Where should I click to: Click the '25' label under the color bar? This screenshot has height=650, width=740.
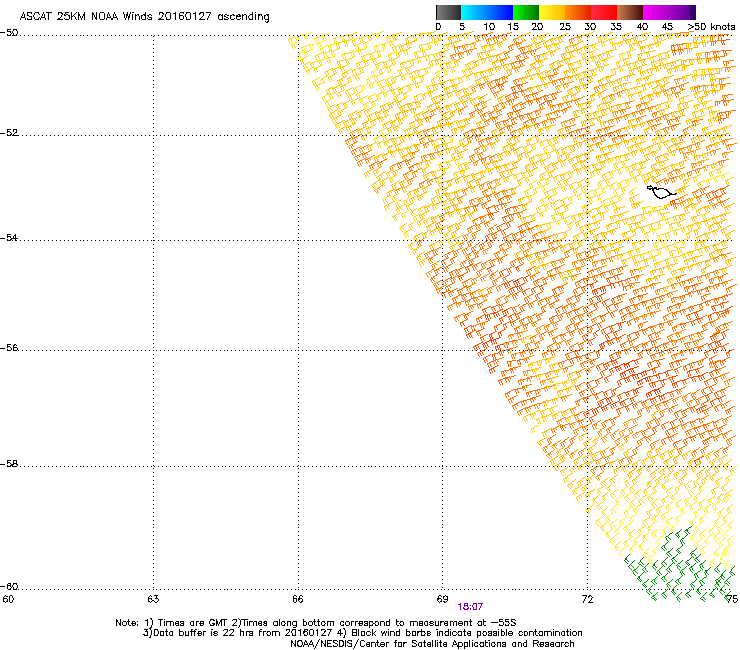point(564,27)
